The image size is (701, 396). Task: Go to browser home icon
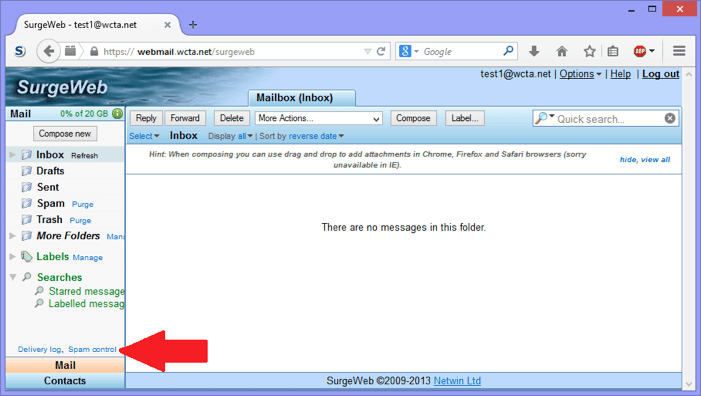pos(562,51)
